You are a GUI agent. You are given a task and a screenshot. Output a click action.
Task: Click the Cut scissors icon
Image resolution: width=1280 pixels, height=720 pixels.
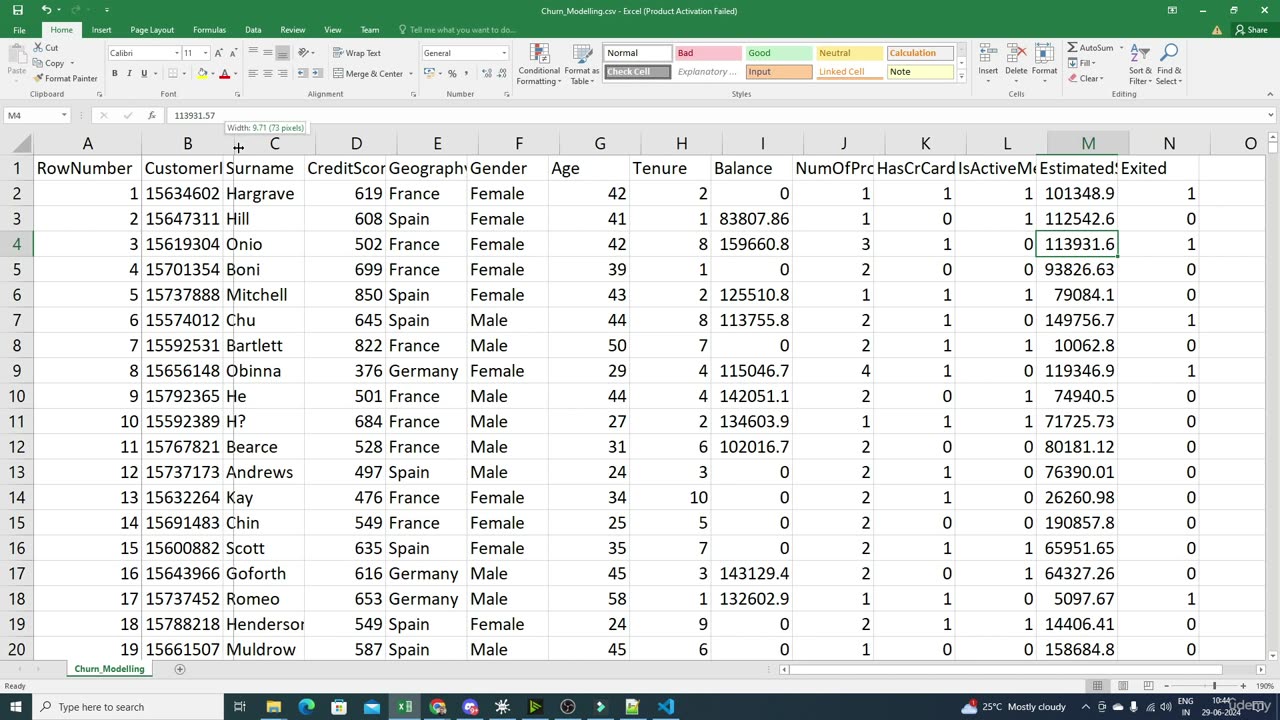[x=38, y=47]
